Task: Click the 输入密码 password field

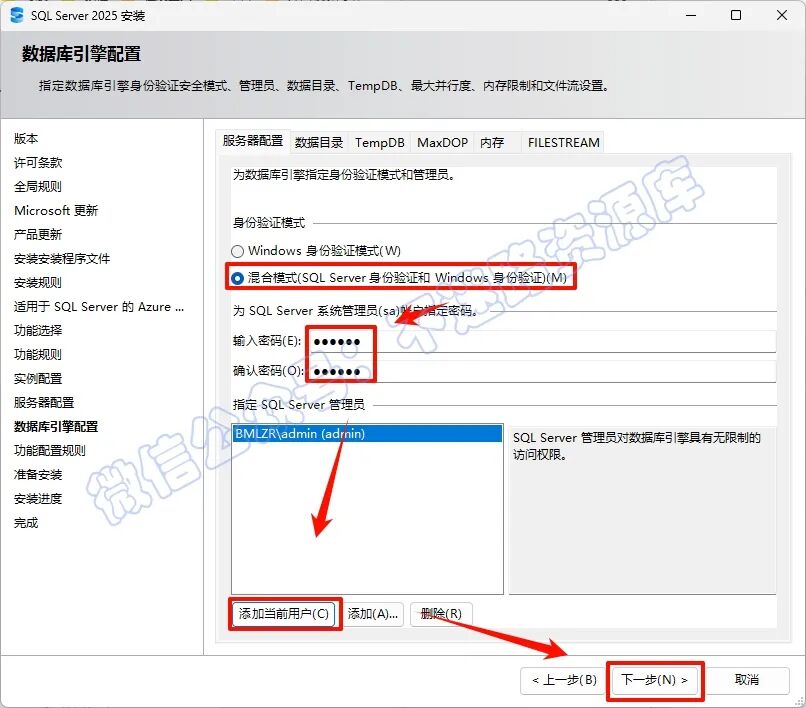Action: click(542, 342)
